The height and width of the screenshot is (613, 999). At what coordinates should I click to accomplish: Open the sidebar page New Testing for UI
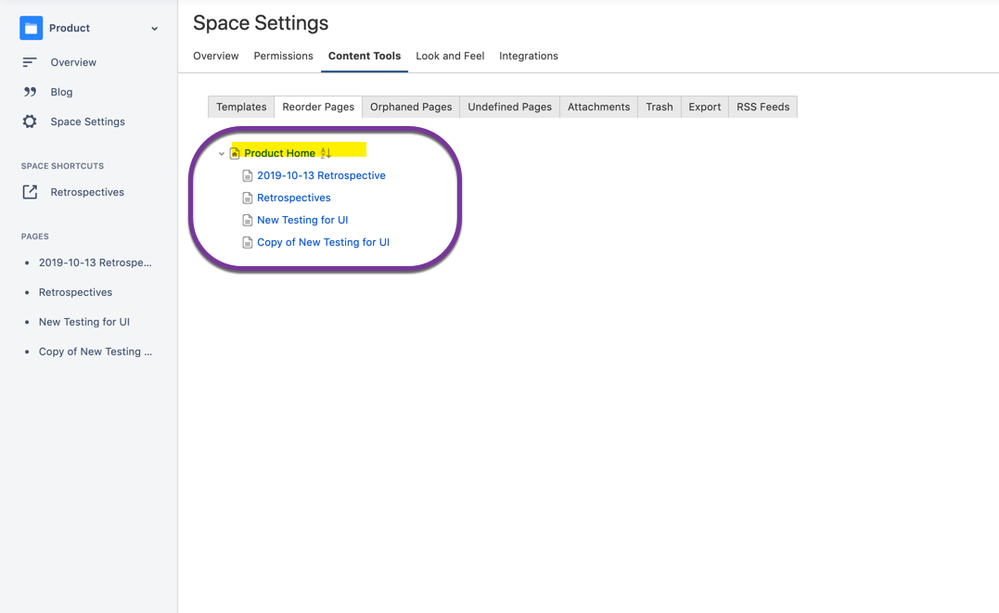point(84,322)
